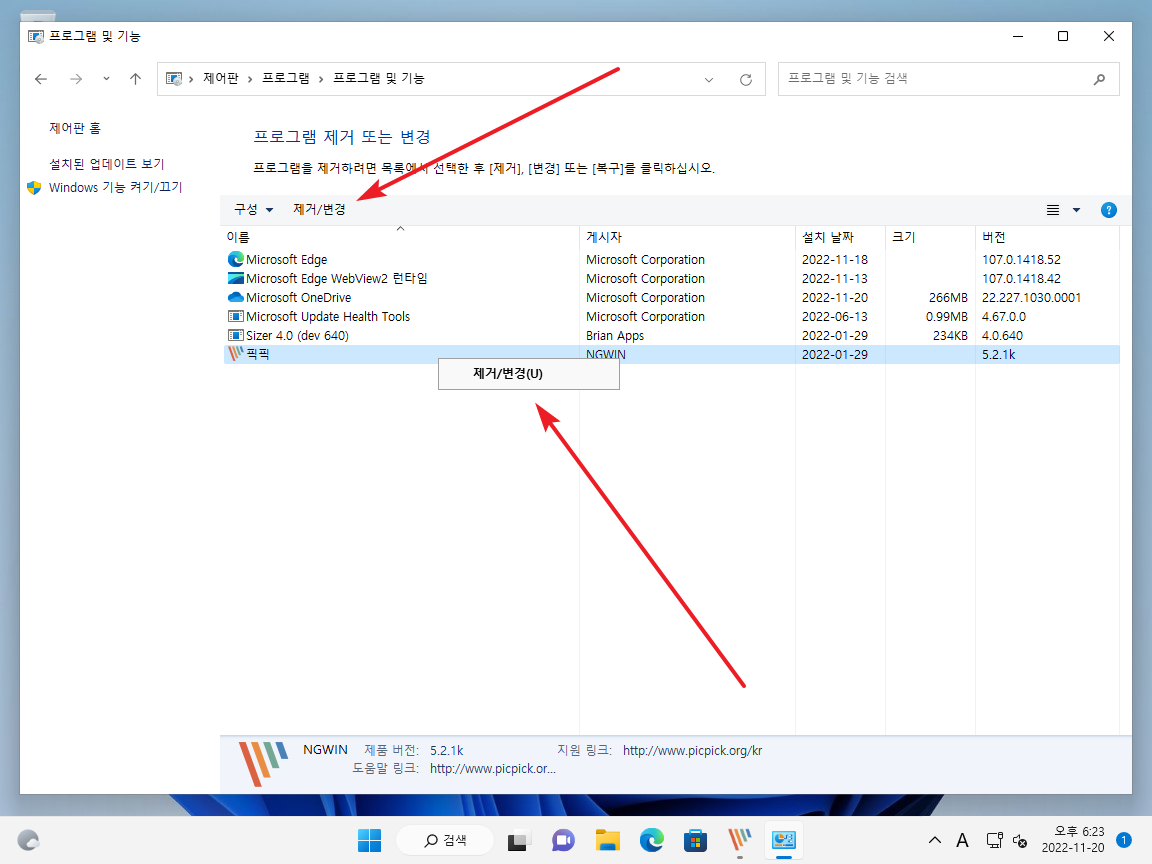Click the 픽픽 icon in program list
The image size is (1152, 864).
(x=236, y=354)
